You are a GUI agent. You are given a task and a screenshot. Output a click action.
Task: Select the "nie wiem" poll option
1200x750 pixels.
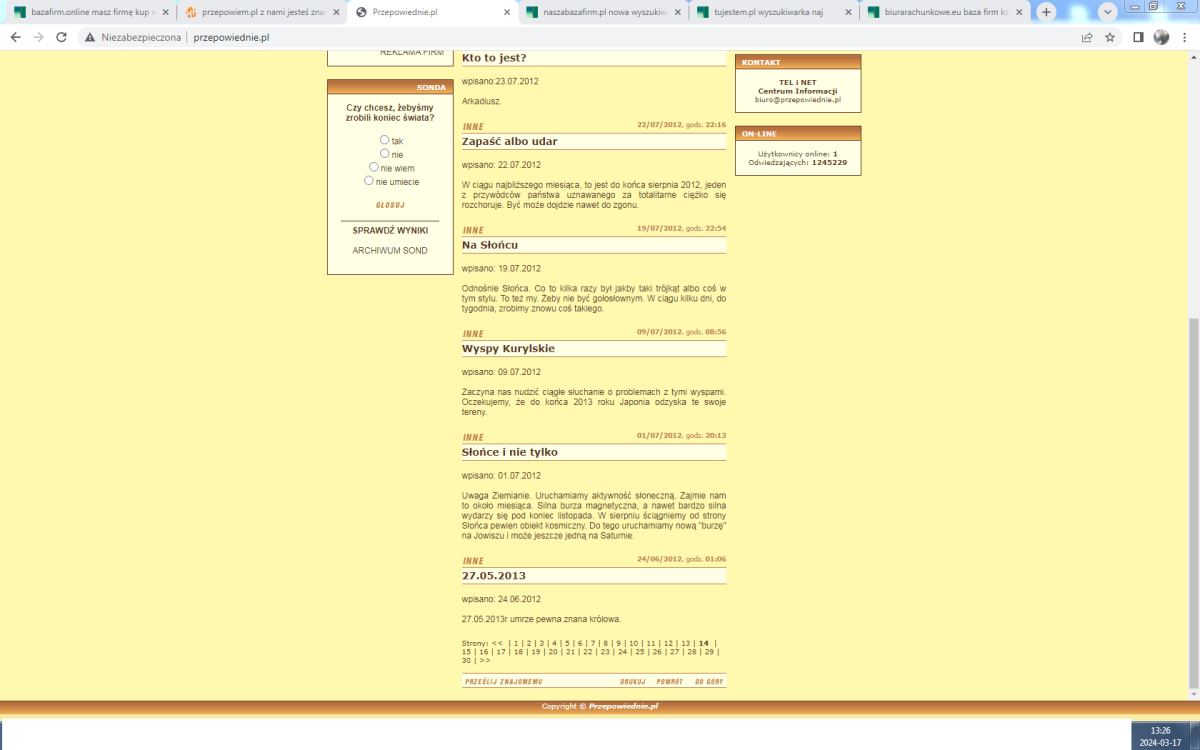coord(374,167)
